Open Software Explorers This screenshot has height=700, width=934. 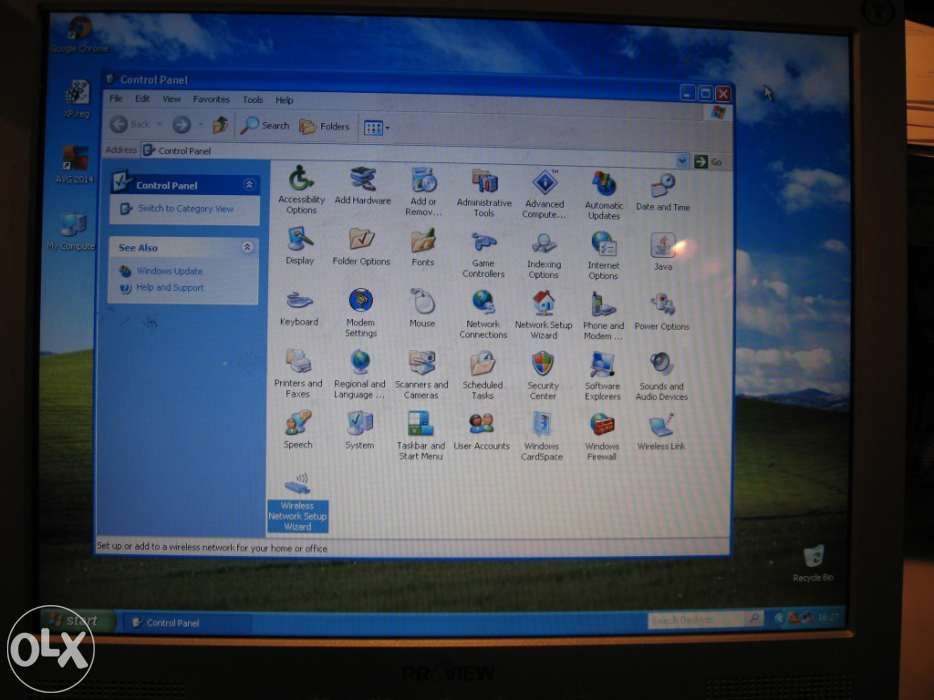click(602, 376)
